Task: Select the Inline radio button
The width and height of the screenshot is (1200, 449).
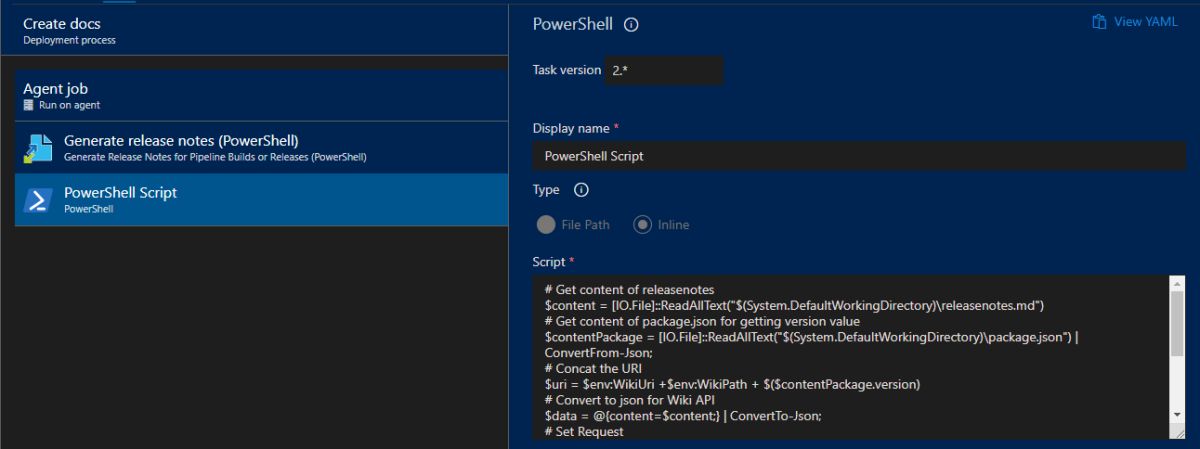Action: point(643,225)
